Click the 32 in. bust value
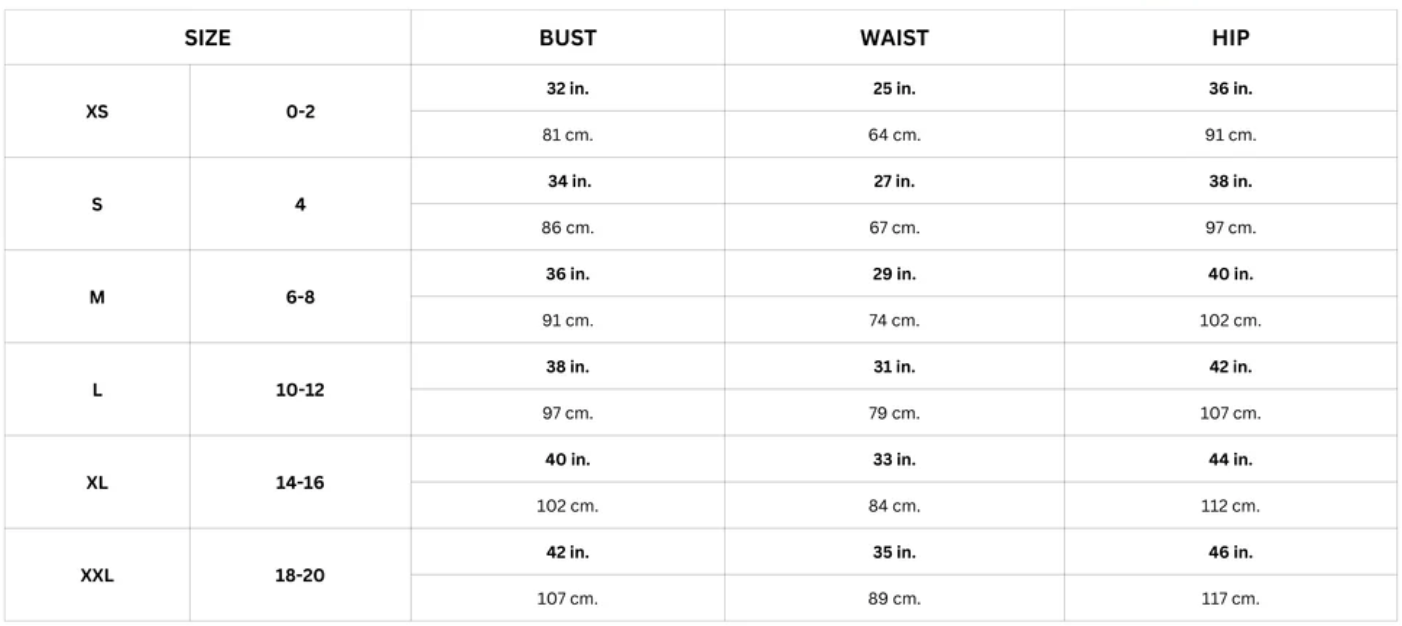This screenshot has height=626, width=1402. (567, 88)
